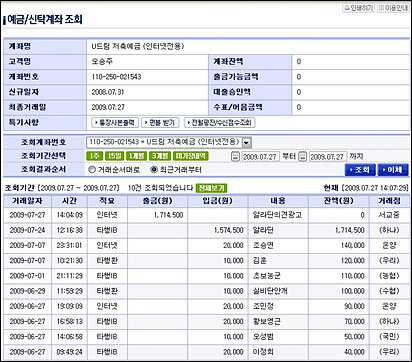Select the 1주 period button
The image size is (412, 362).
click(x=95, y=156)
